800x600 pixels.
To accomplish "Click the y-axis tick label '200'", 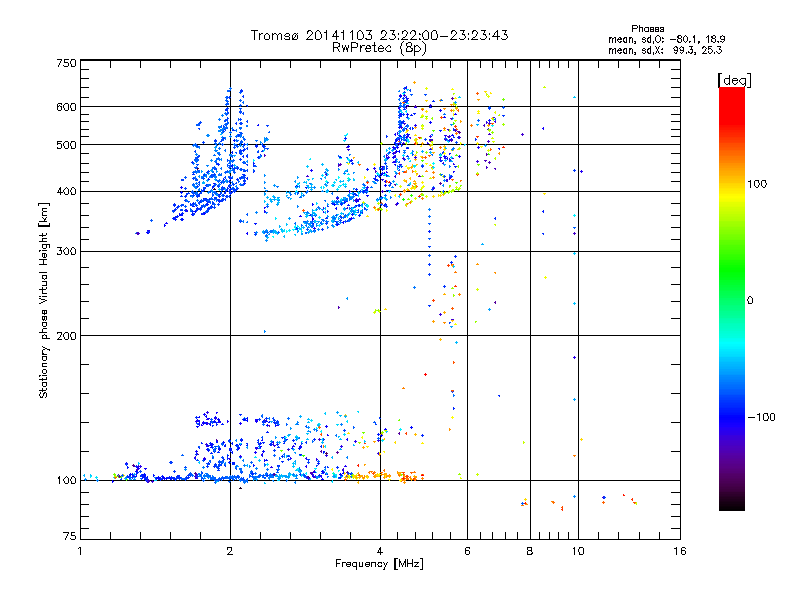I will pos(66,336).
